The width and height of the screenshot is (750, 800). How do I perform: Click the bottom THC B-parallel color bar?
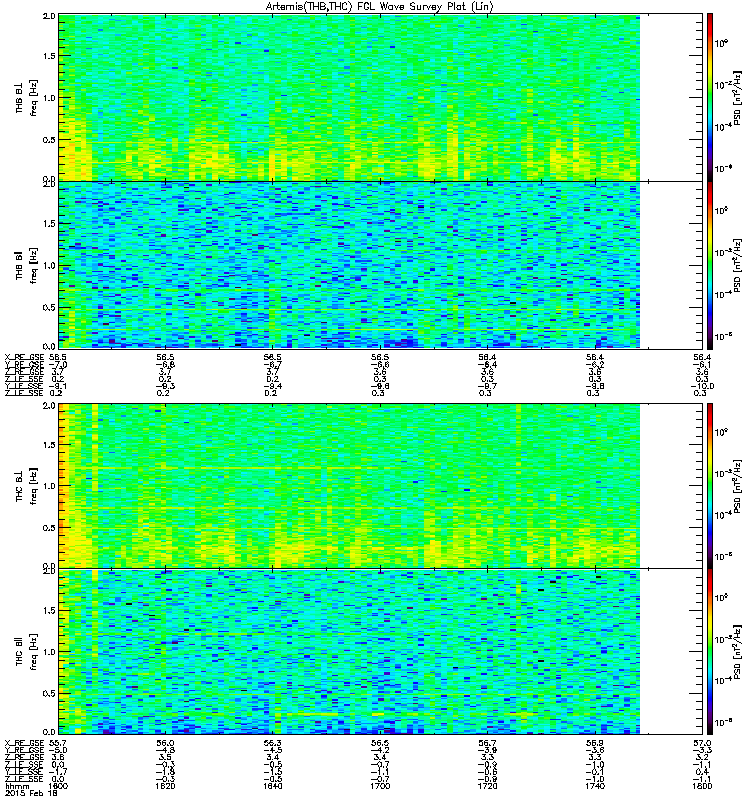point(710,652)
